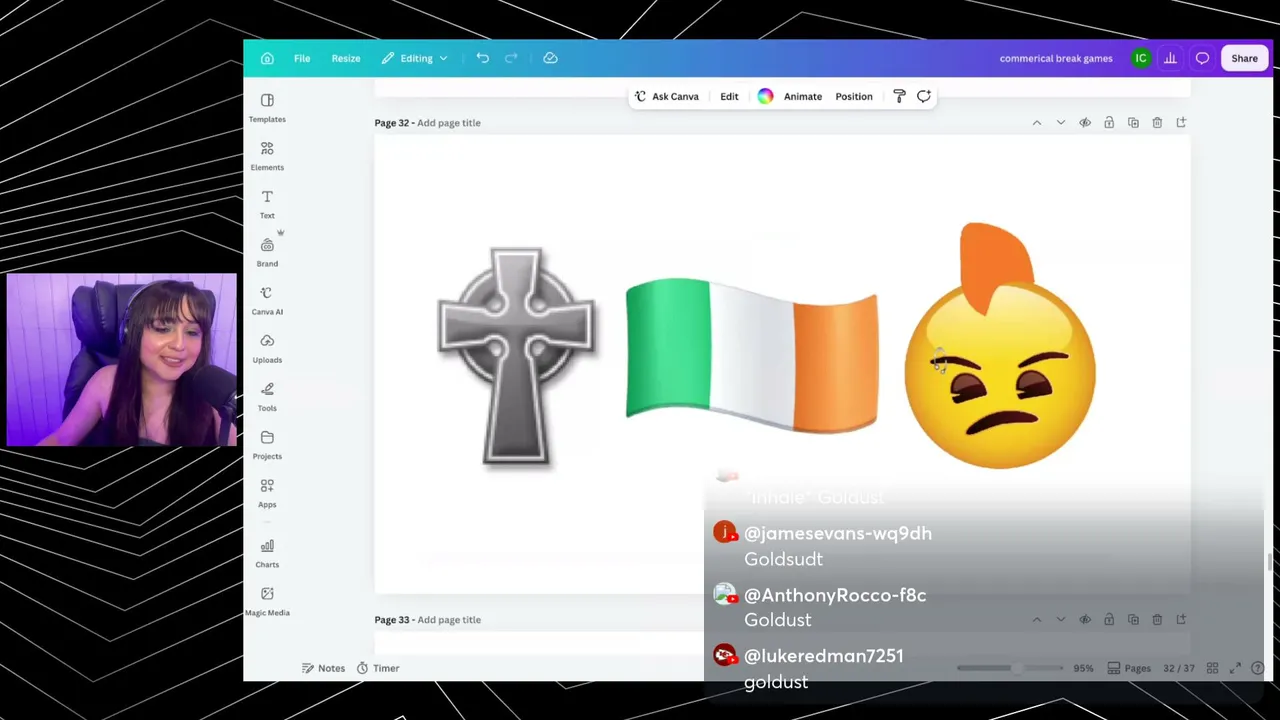Open the comments speech bubble

coord(1202,58)
